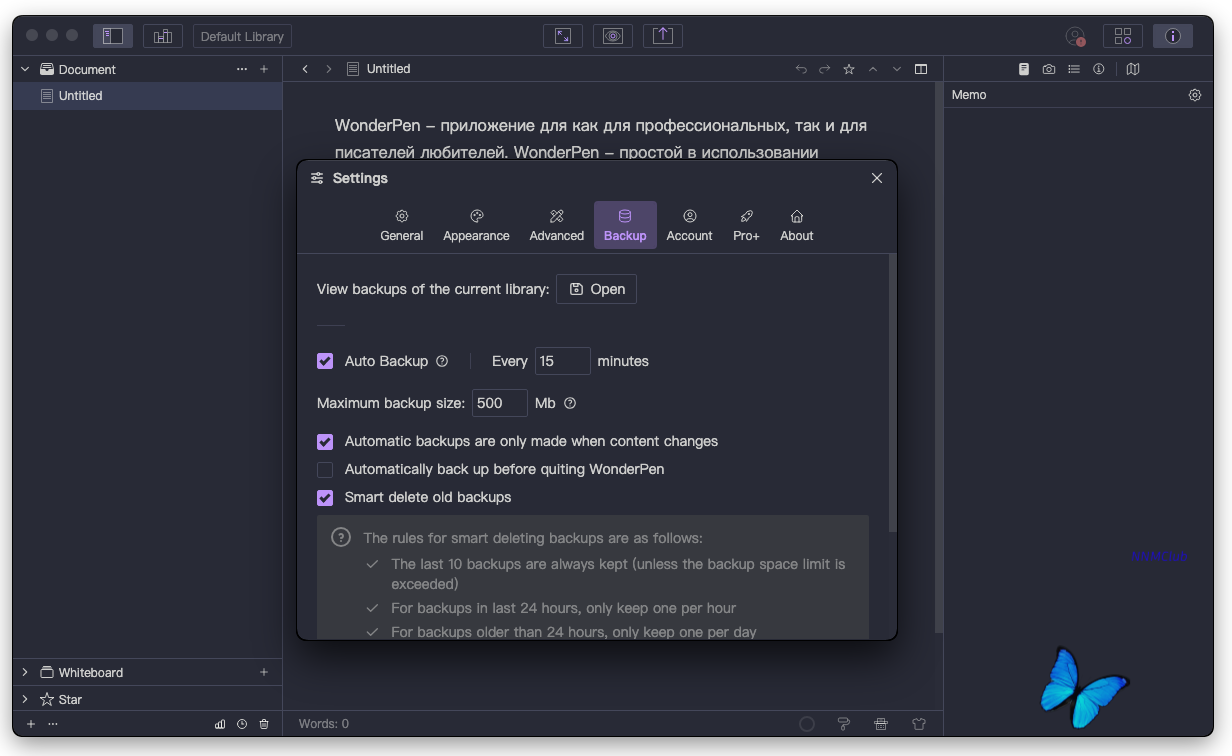Open the snapshot camera icon in right panel
This screenshot has height=756, width=1232.
pyautogui.click(x=1048, y=69)
